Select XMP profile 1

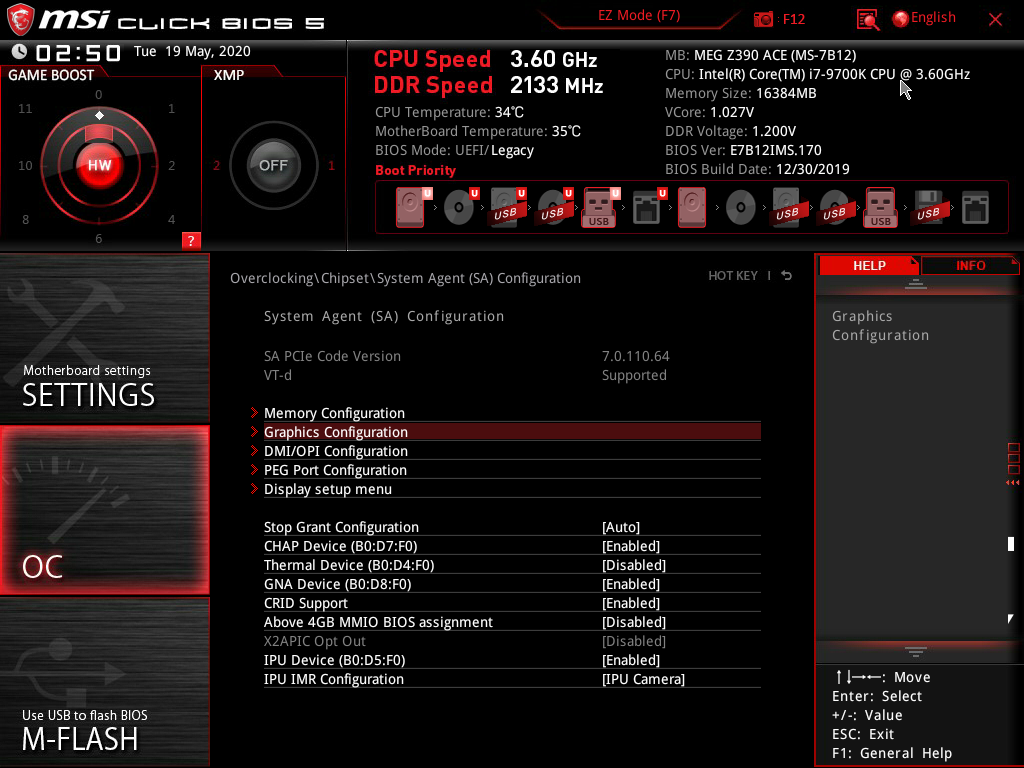pos(331,165)
